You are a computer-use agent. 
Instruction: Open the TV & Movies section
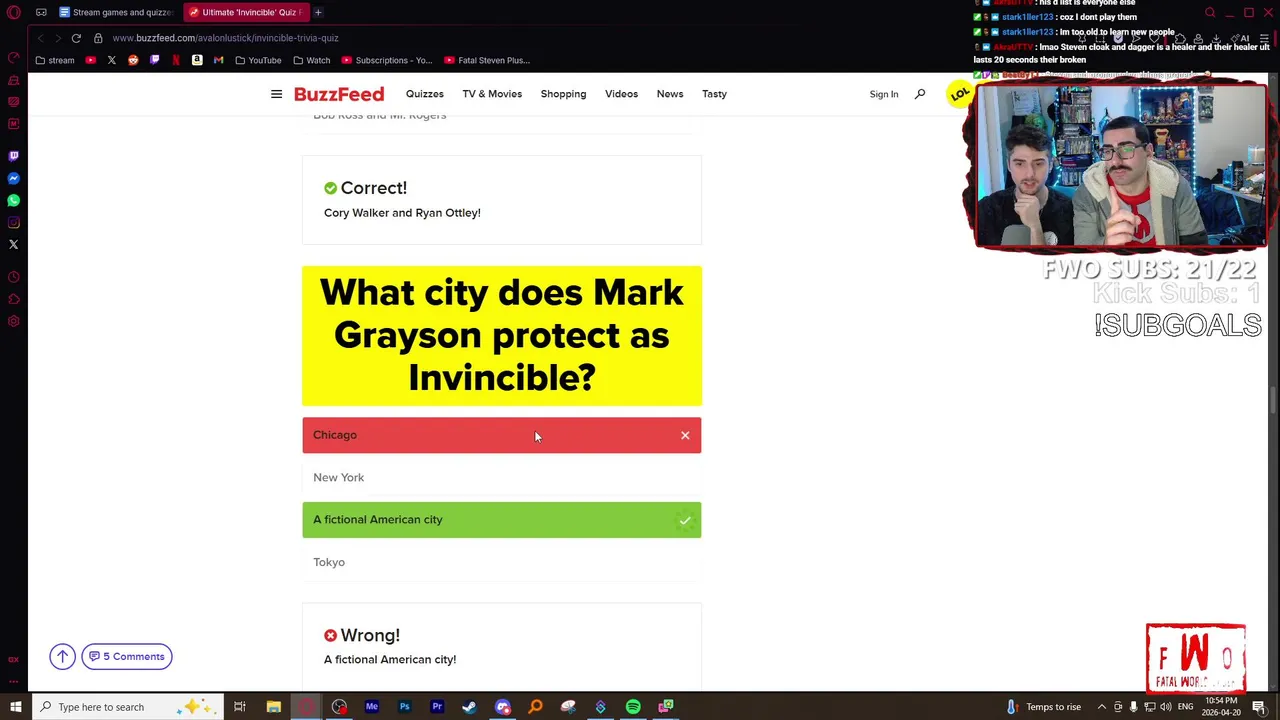pyautogui.click(x=492, y=94)
